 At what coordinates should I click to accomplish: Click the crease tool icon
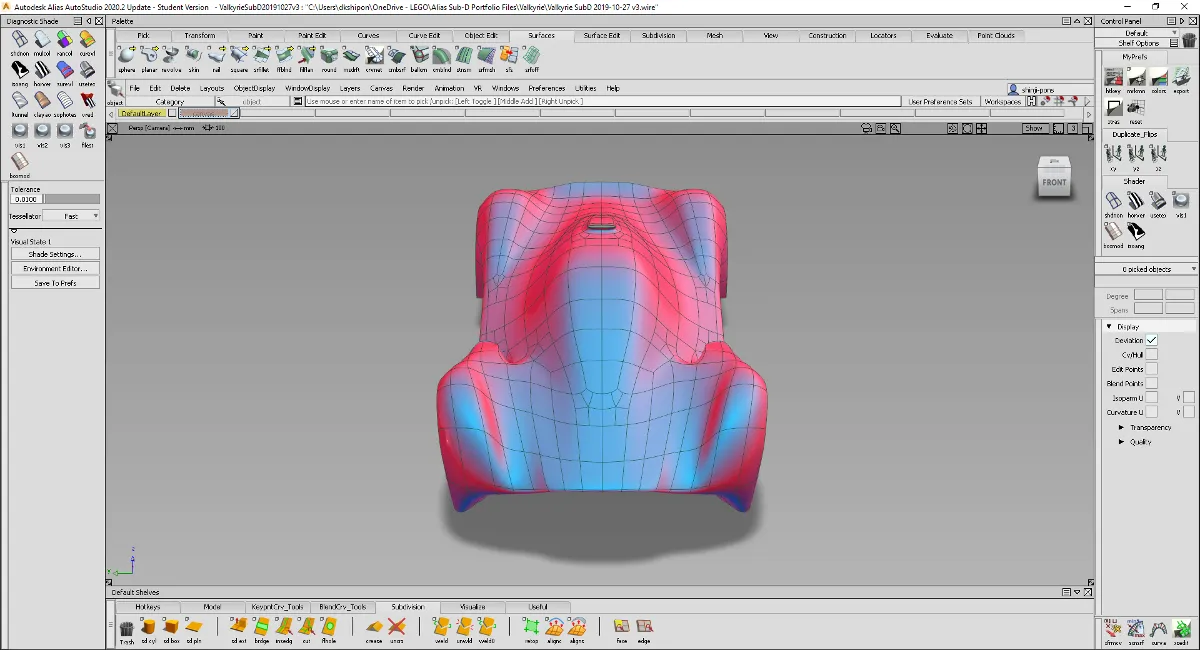374,627
